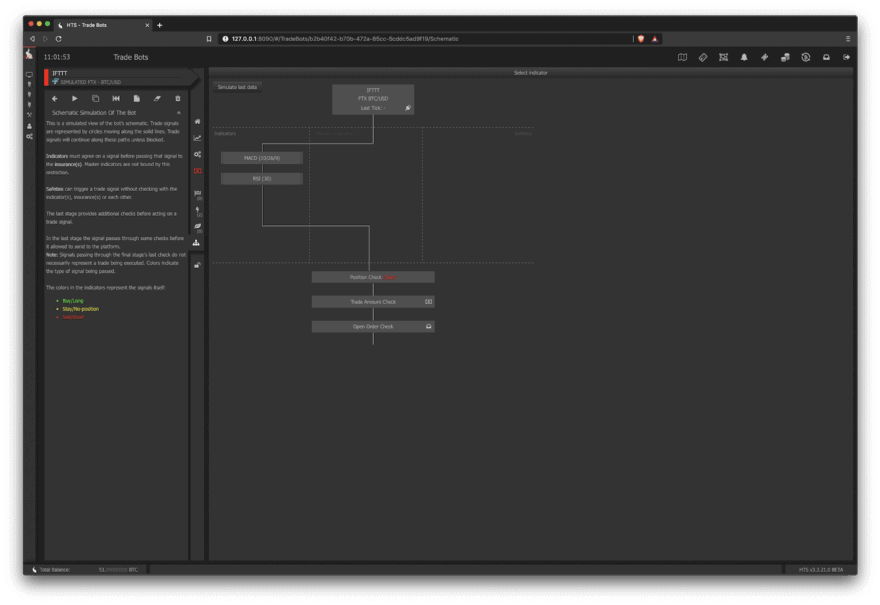The height and width of the screenshot is (605, 880).
Task: Start the bot with the play icon
Action: (75, 99)
